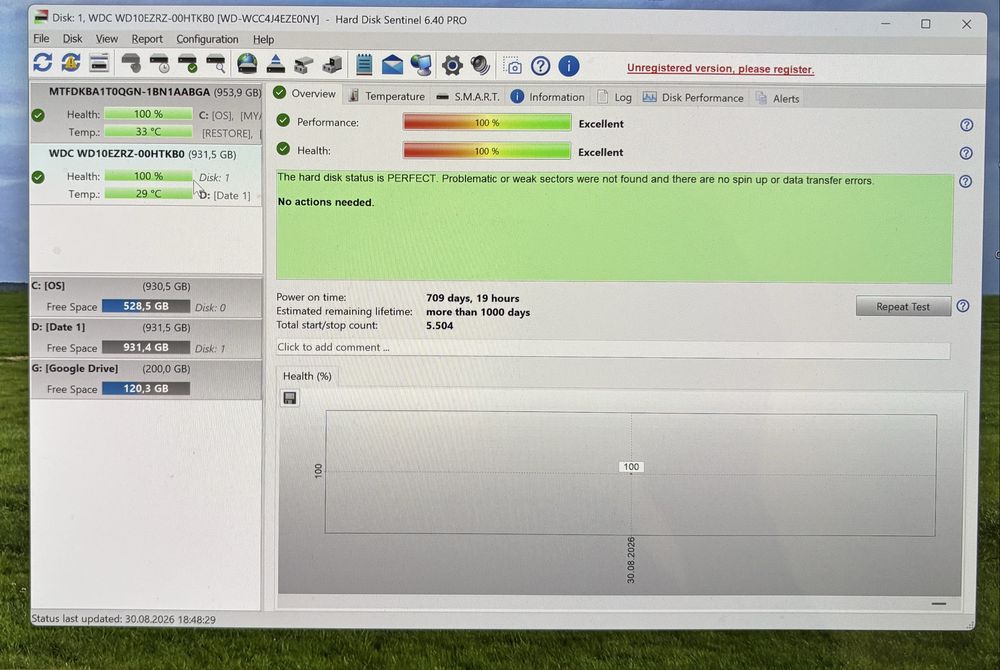Click the help icon next to Repeat Test
Viewport: 1000px width, 670px height.
pos(962,306)
